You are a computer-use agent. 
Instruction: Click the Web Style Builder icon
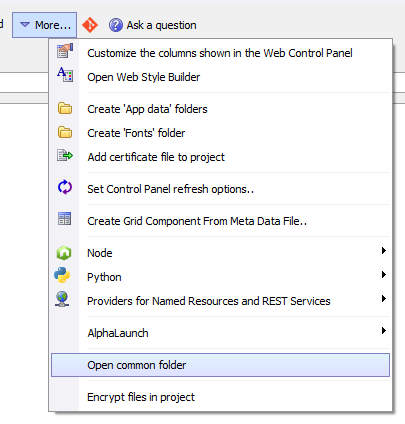65,75
